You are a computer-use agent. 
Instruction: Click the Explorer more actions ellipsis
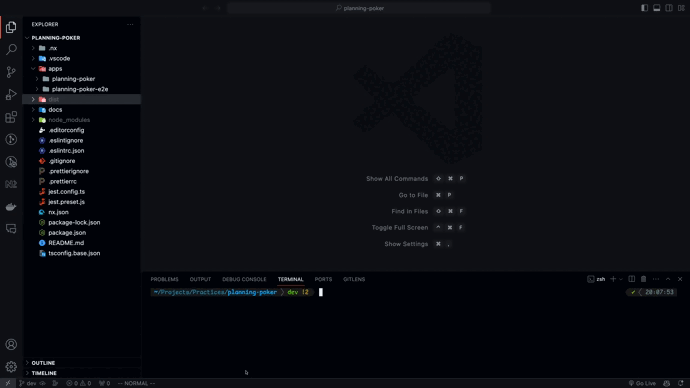pyautogui.click(x=130, y=25)
